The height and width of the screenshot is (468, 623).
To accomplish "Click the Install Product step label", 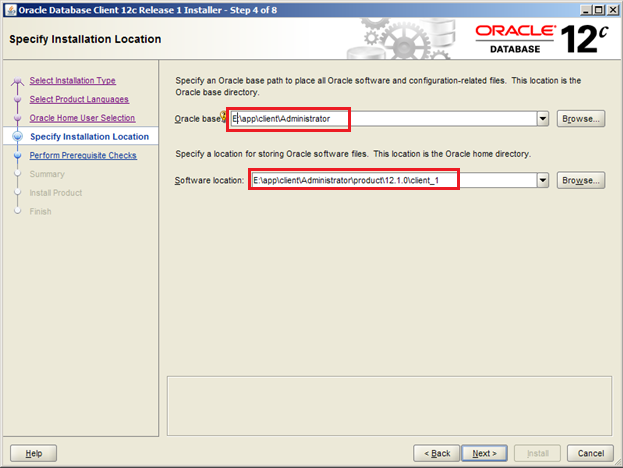I will point(56,193).
